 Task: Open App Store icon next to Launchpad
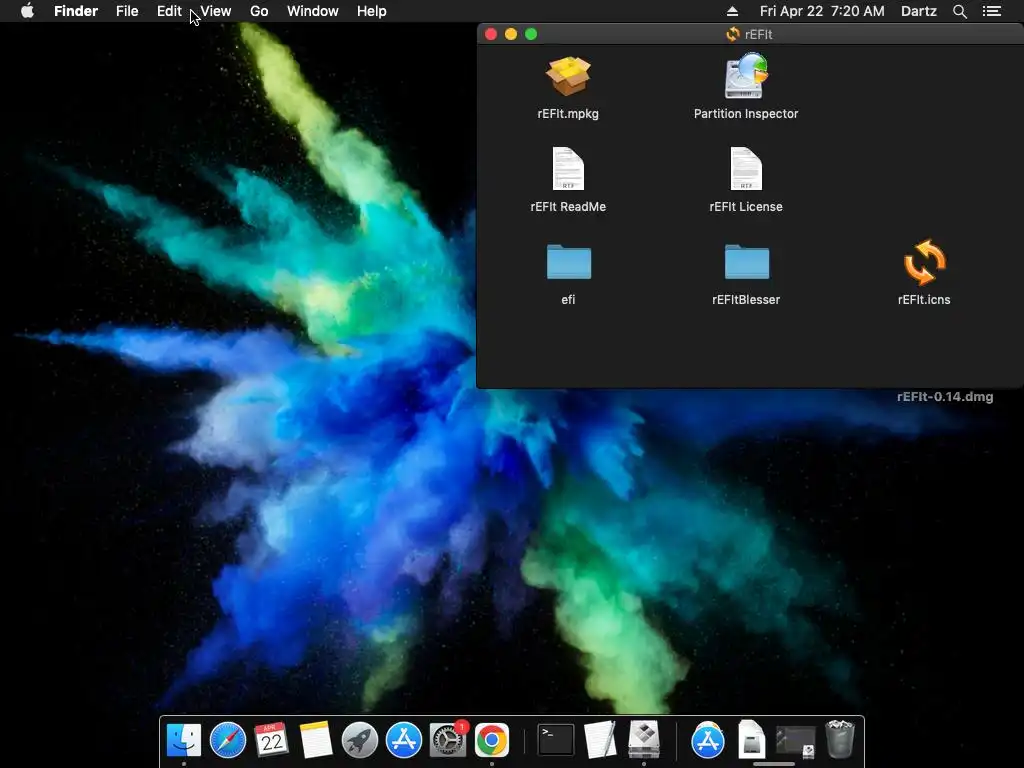(404, 740)
